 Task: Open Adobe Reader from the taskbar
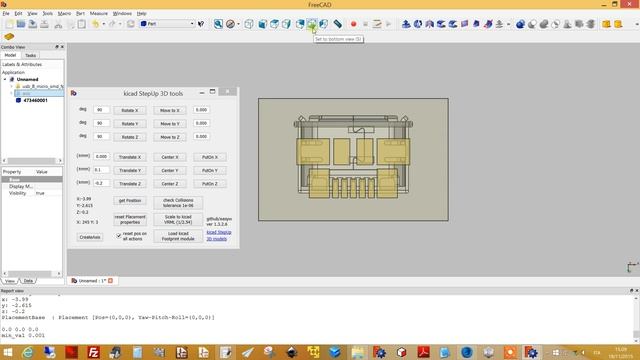coord(423,352)
